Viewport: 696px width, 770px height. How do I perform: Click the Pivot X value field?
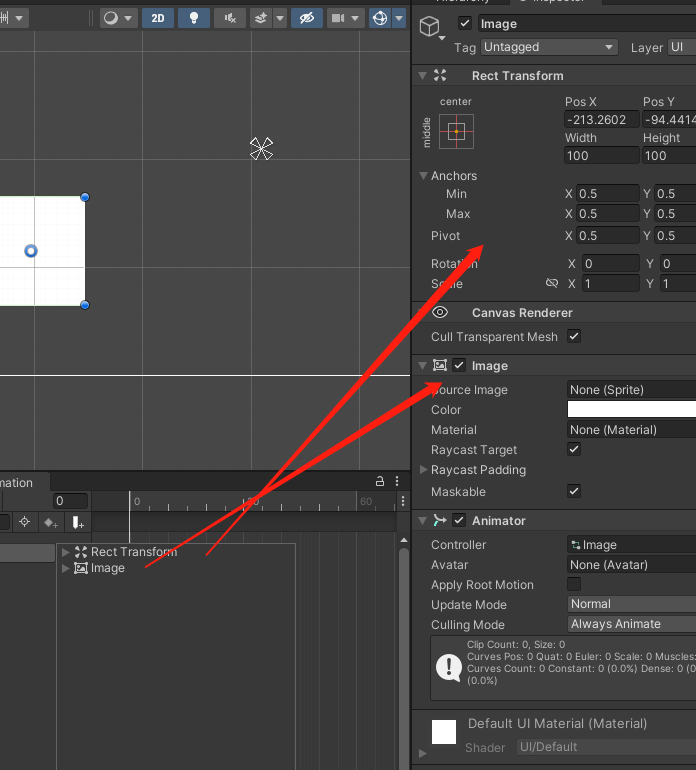coord(608,236)
